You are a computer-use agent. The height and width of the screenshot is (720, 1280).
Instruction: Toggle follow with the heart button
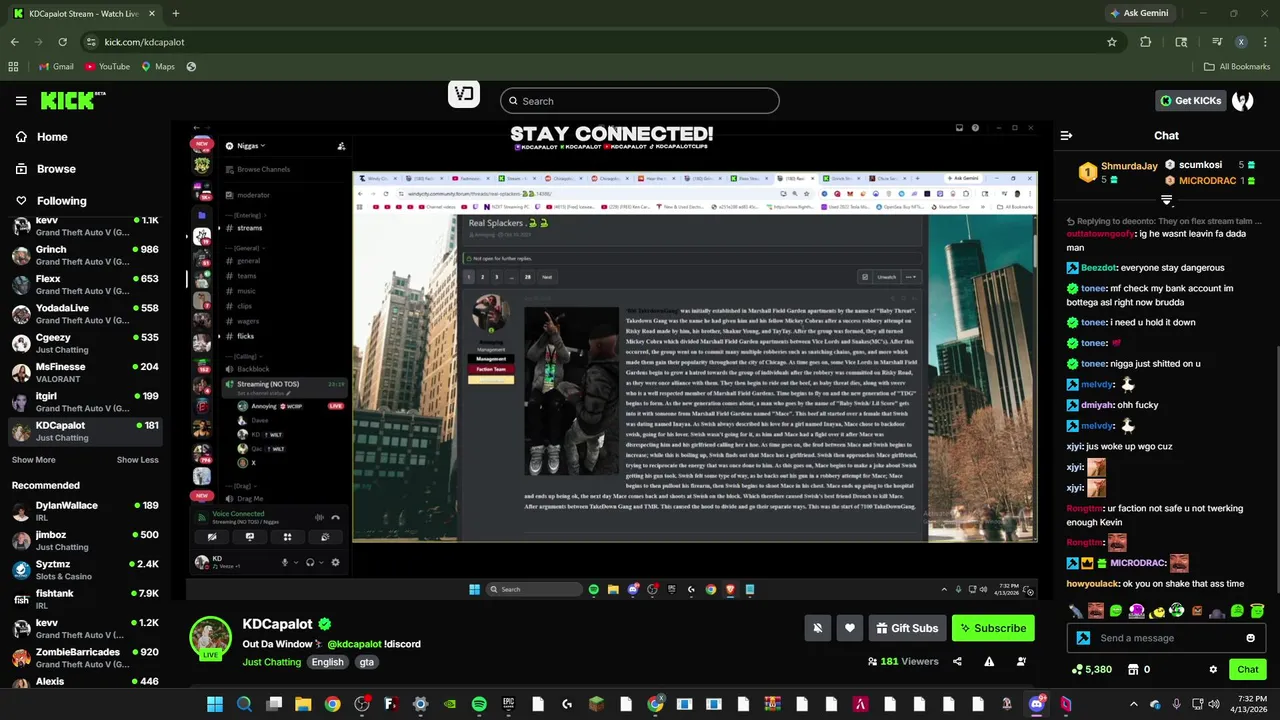(x=850, y=628)
